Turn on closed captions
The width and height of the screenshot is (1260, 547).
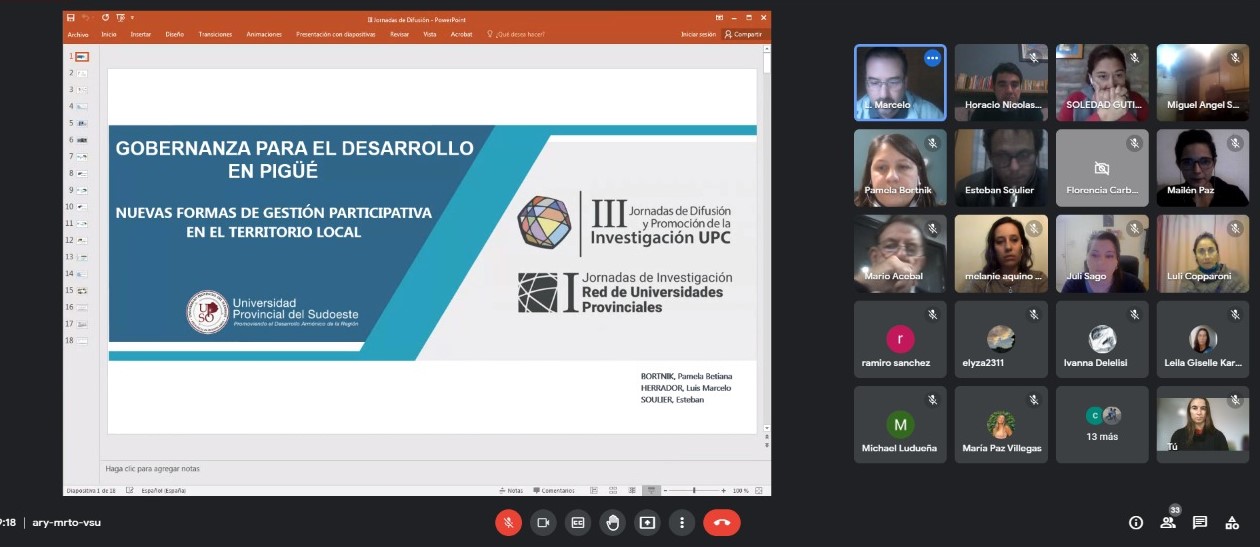(x=578, y=522)
